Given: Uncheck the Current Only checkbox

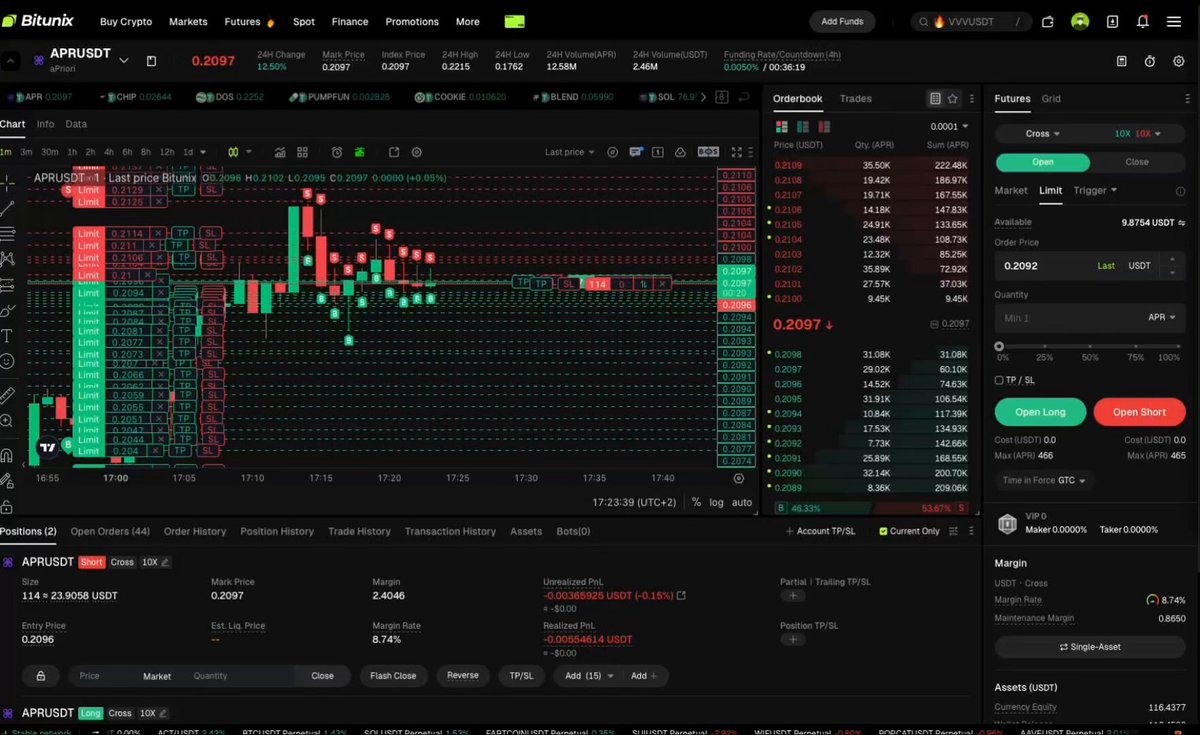Looking at the screenshot, I should [x=883, y=531].
